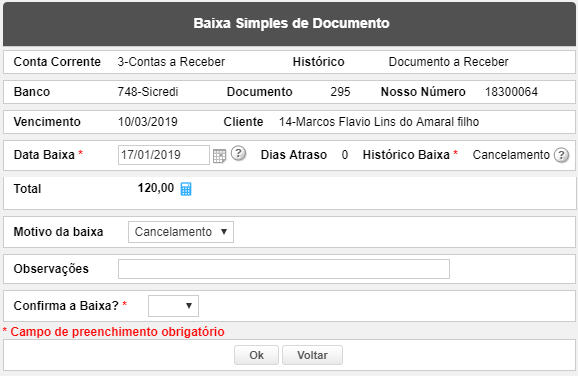578x376 pixels.
Task: Select the Documento number 295
Action: [x=340, y=92]
